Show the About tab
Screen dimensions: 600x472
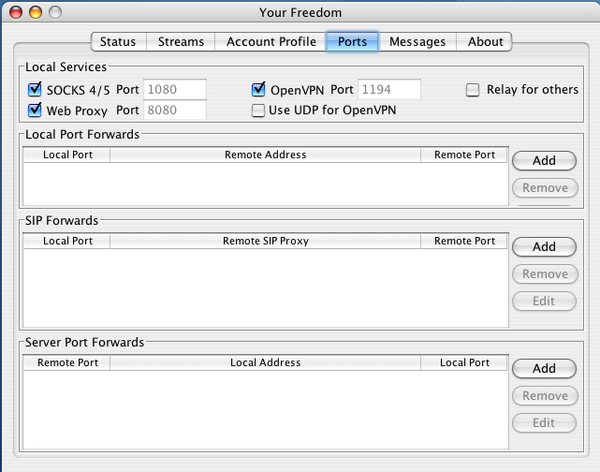[x=484, y=41]
